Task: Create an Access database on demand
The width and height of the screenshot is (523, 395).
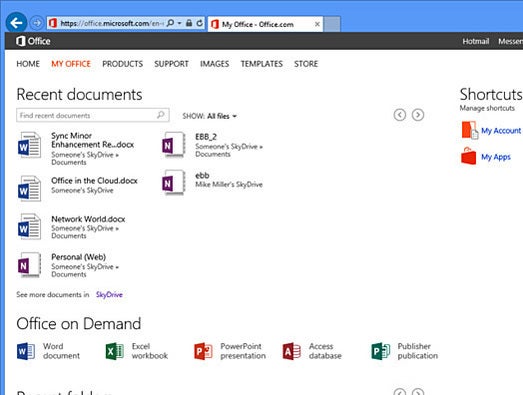Action: pyautogui.click(x=325, y=351)
